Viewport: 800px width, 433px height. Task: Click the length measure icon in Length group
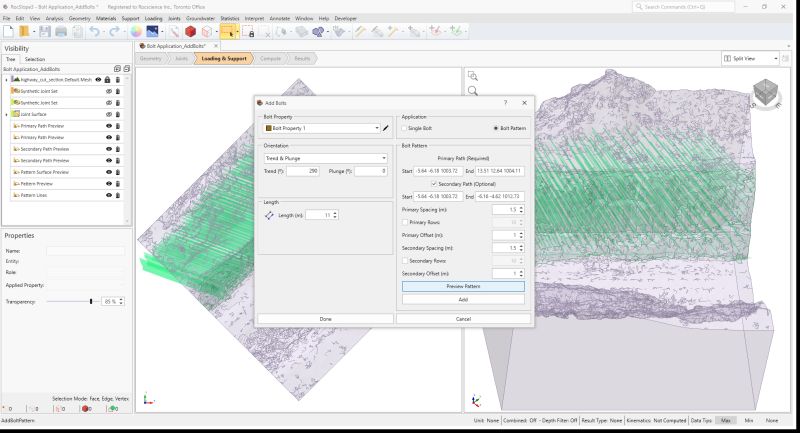(269, 215)
